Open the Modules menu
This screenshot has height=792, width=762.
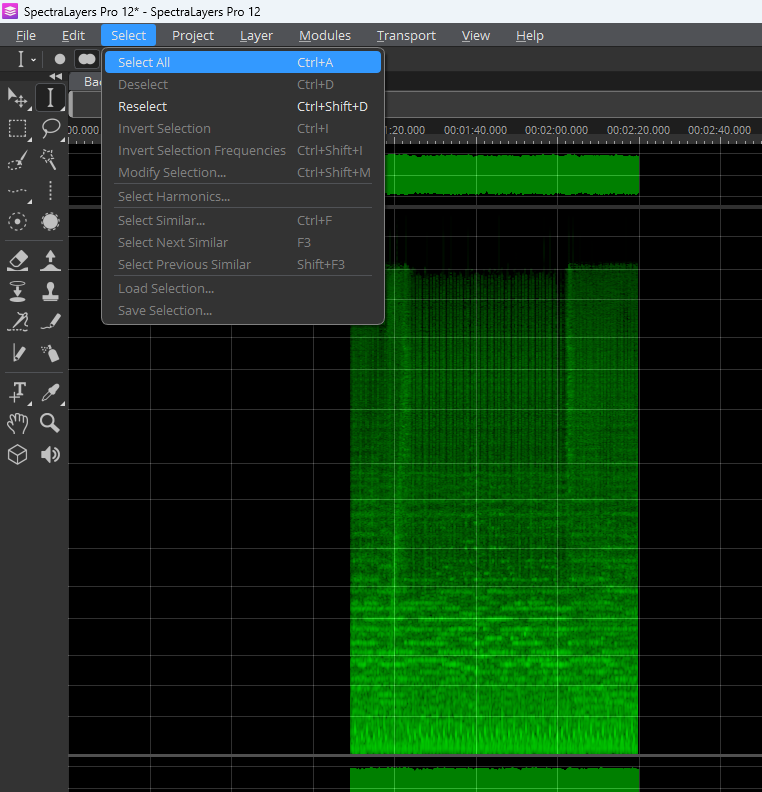pyautogui.click(x=325, y=35)
